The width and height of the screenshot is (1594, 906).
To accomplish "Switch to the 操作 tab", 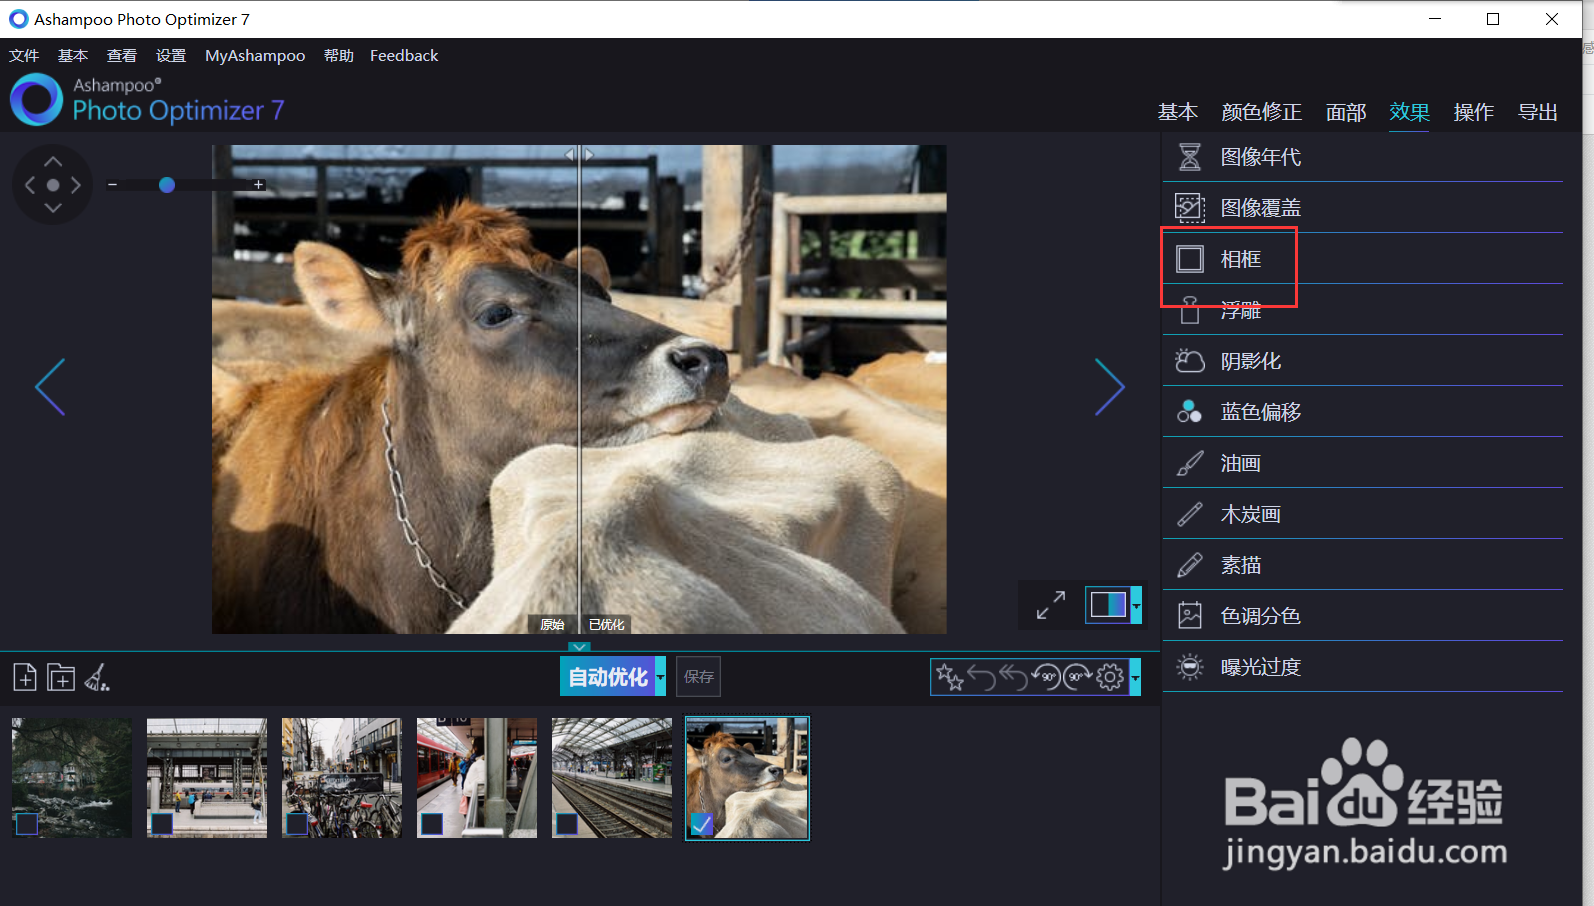I will [1474, 112].
